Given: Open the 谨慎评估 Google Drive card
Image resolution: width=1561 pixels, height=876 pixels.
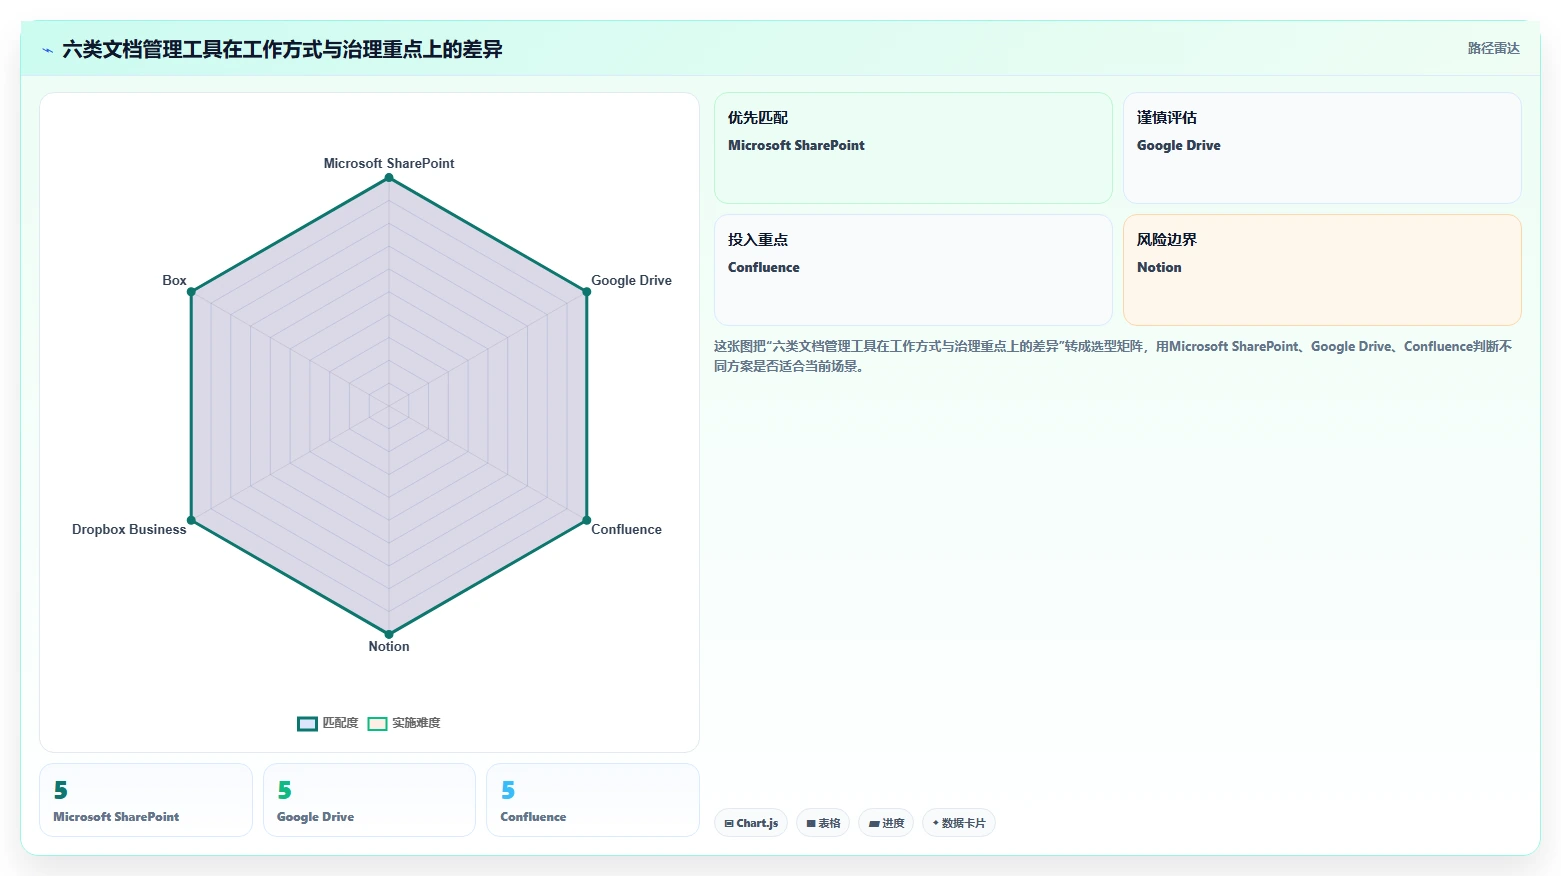Looking at the screenshot, I should coord(1322,148).
